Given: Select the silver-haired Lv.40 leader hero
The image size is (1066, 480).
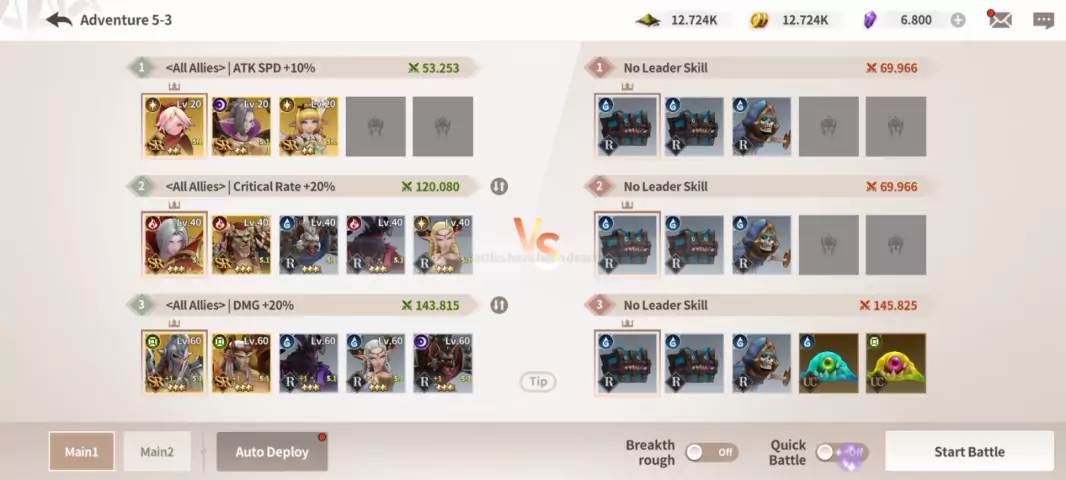Looking at the screenshot, I should point(174,245).
